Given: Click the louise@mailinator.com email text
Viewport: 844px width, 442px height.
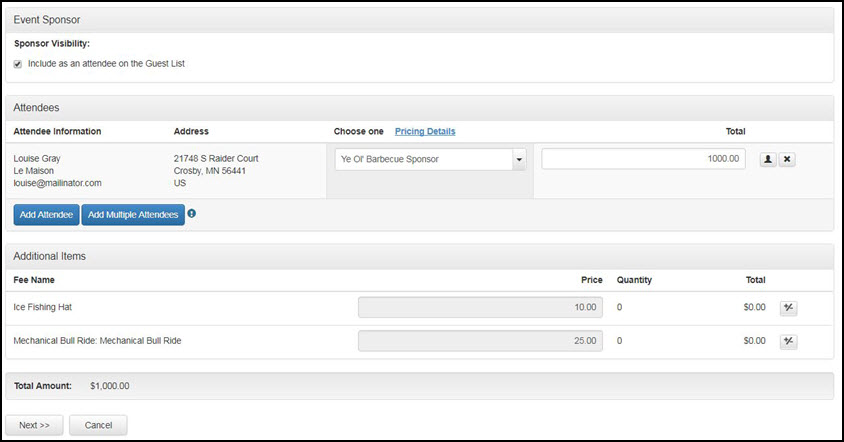Looking at the screenshot, I should pos(58,184).
